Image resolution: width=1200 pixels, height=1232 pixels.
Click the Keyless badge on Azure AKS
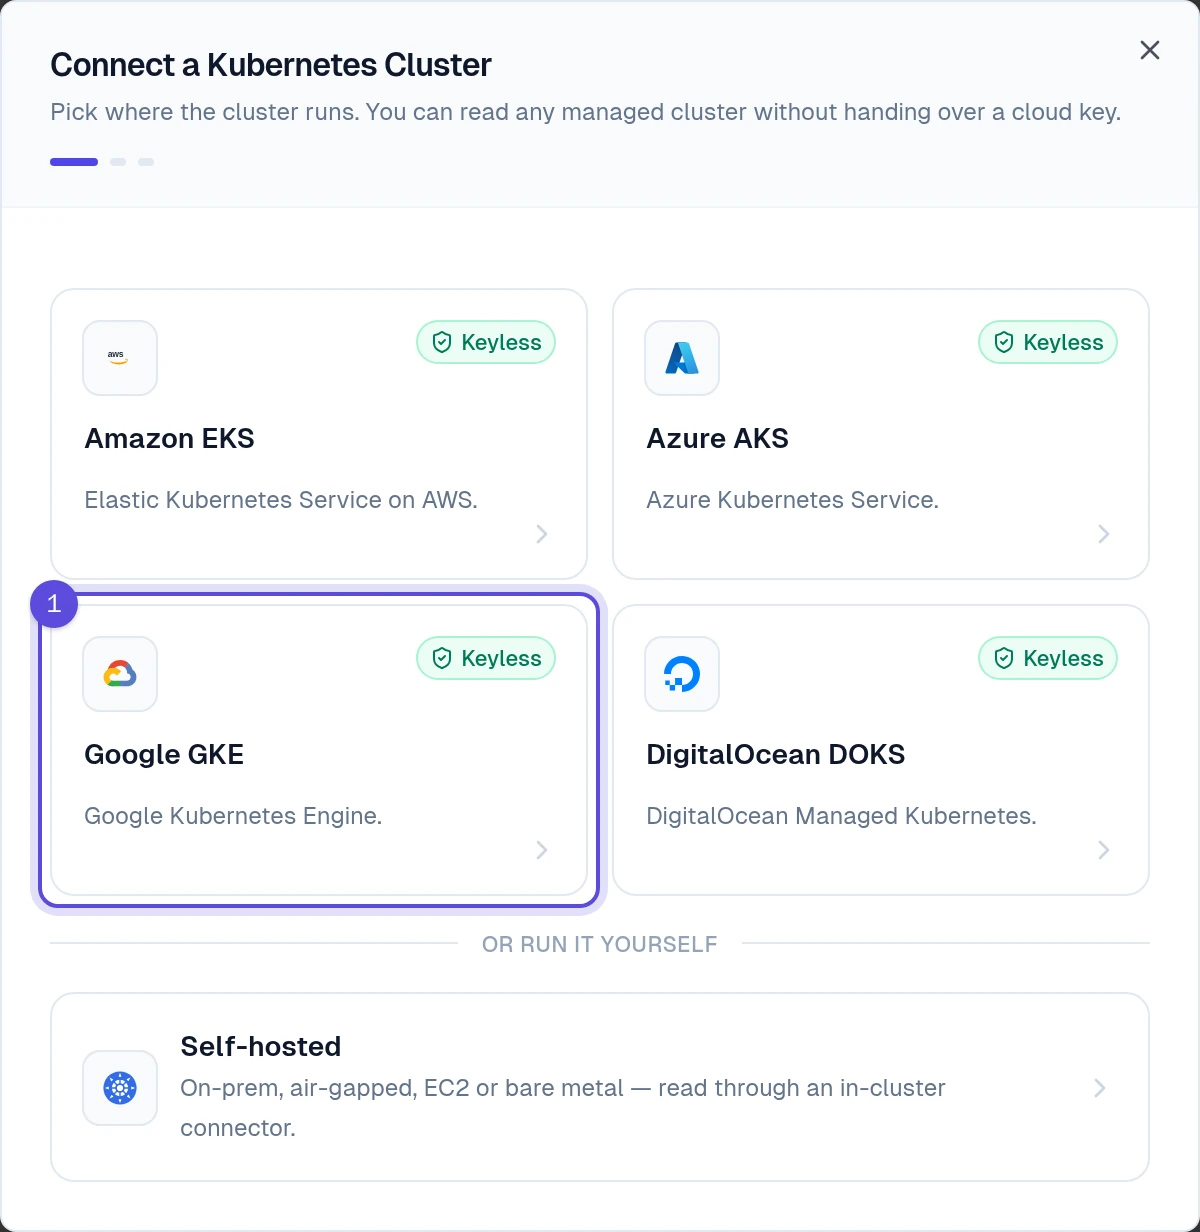[x=1048, y=342]
